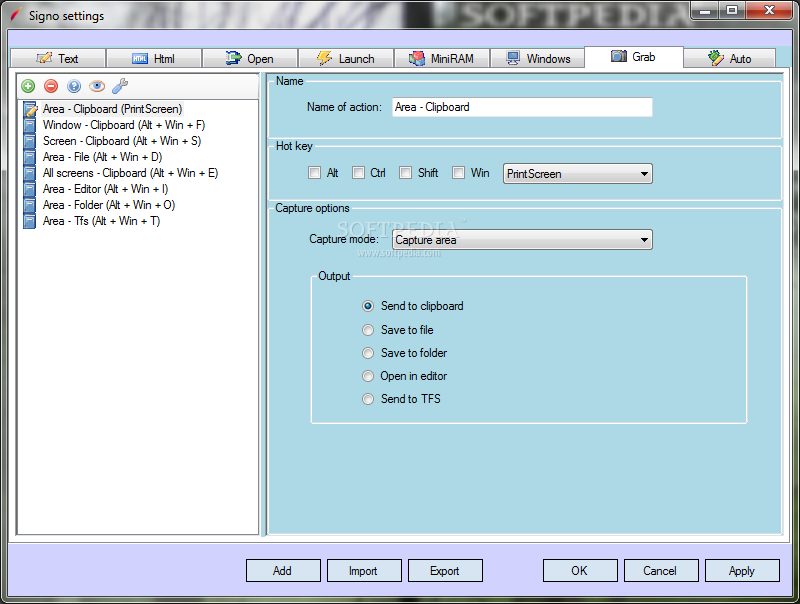This screenshot has width=800, height=604.
Task: Click the icon beside Area - Clipboard (PrintScreen)
Action: point(30,109)
